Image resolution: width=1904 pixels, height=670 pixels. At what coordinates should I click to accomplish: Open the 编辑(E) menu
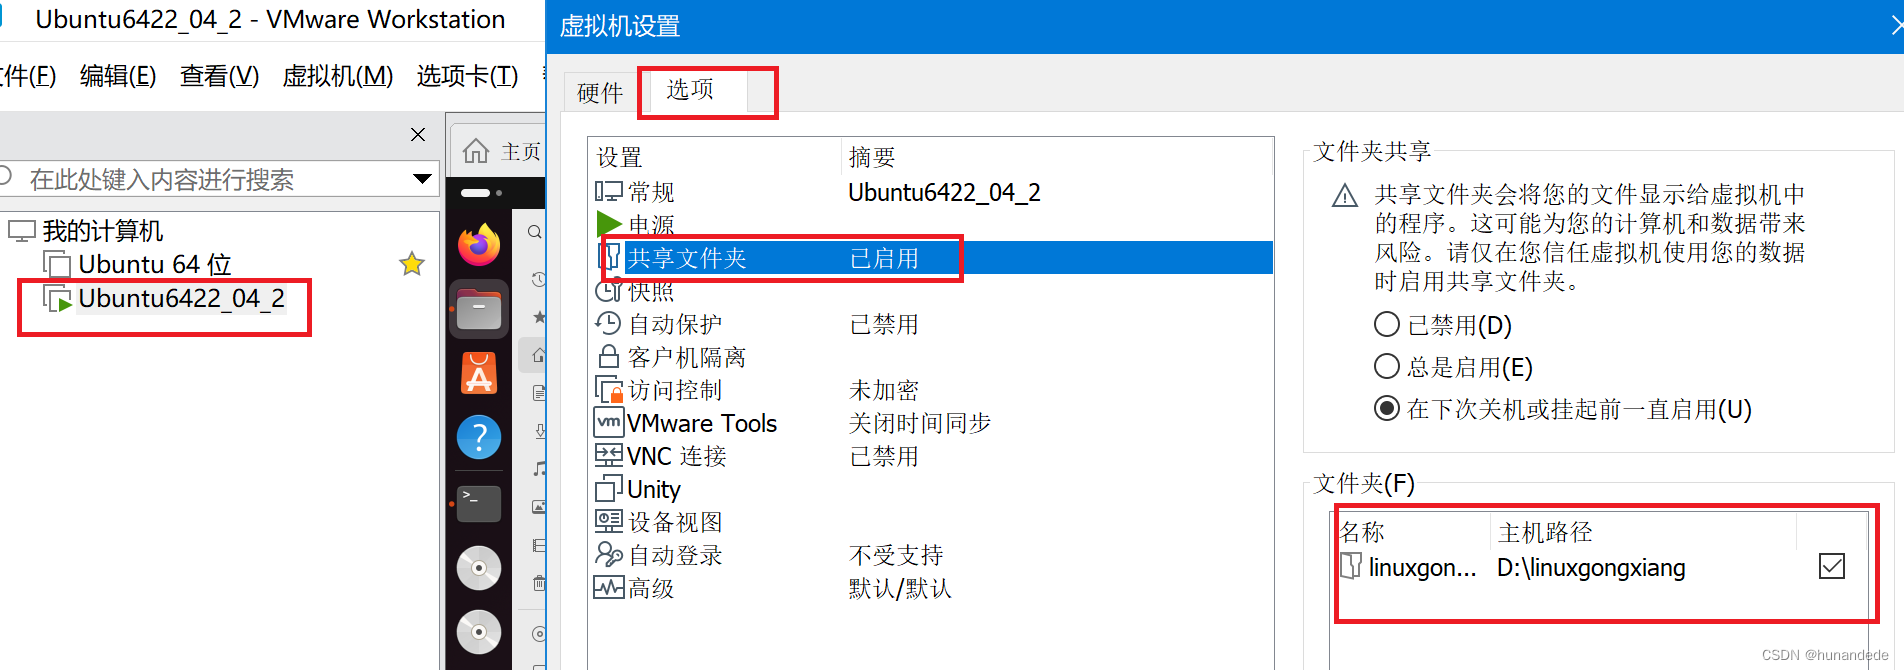[118, 76]
